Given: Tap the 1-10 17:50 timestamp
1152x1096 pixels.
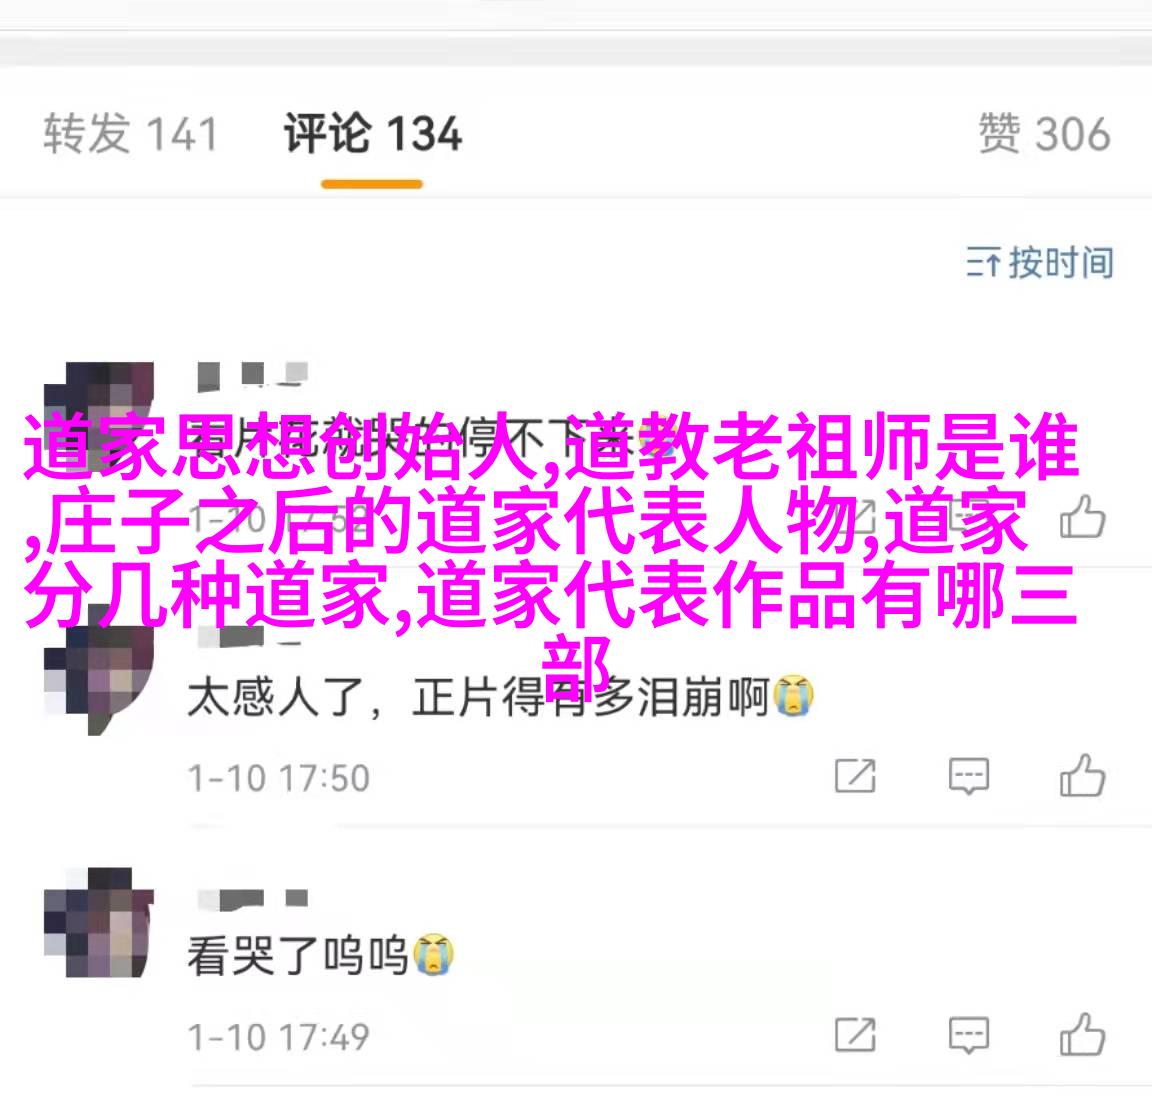Looking at the screenshot, I should [278, 778].
